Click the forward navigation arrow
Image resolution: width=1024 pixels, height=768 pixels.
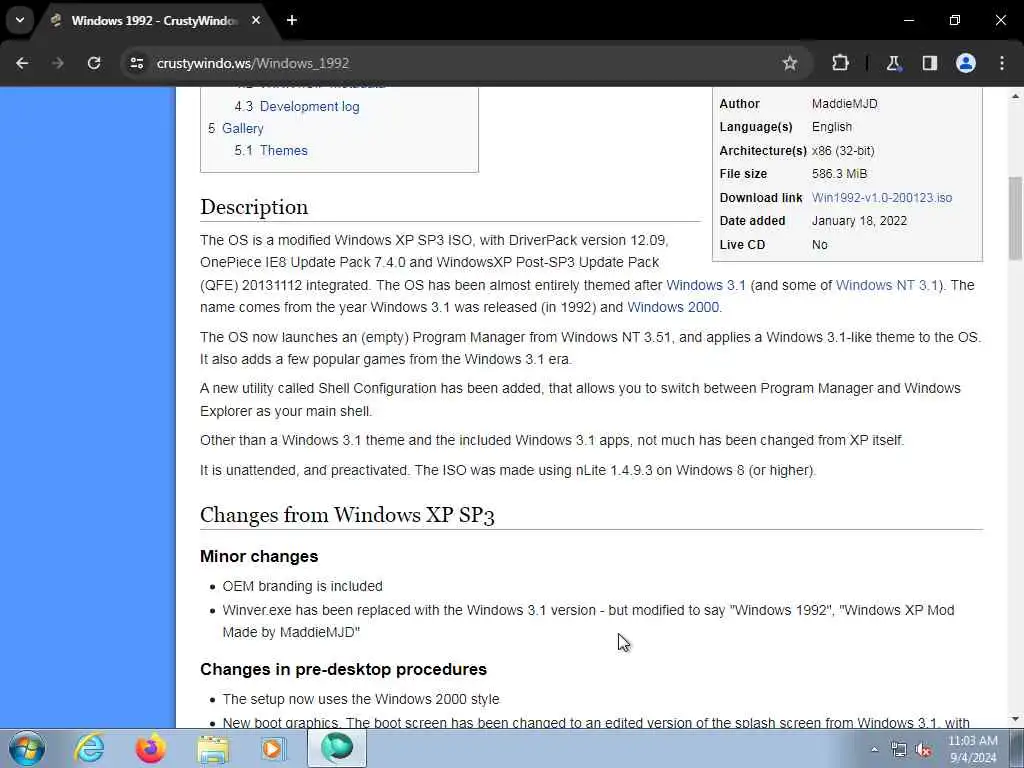click(x=58, y=63)
